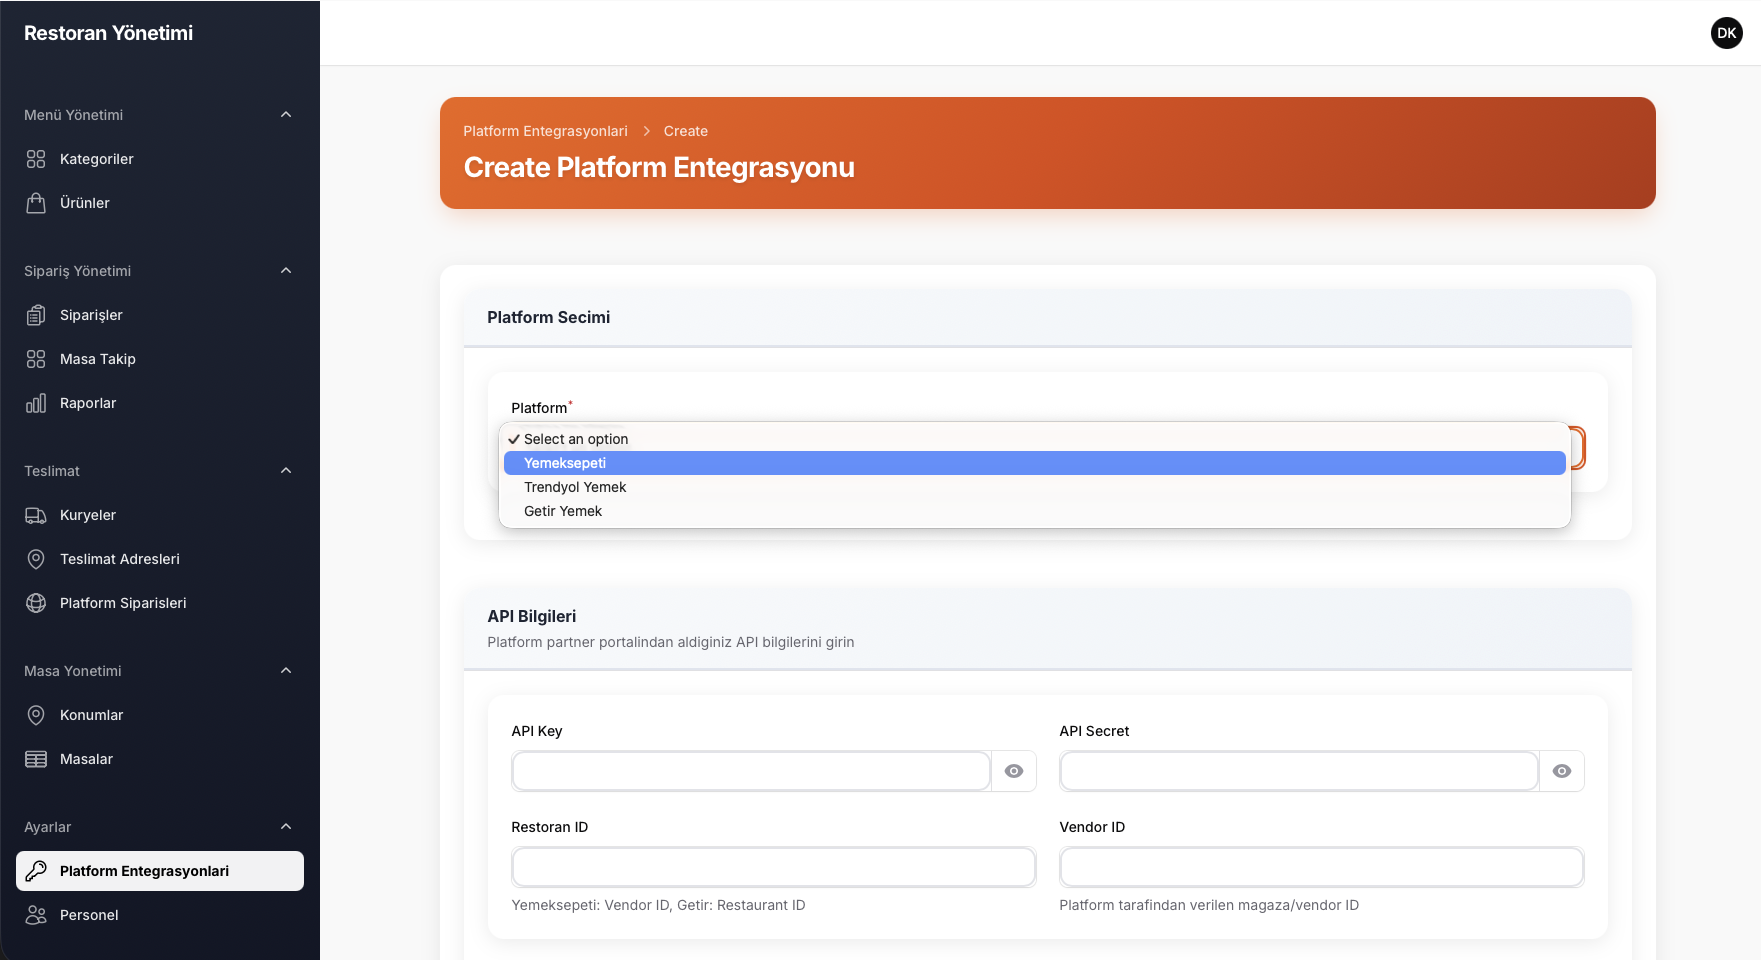Open Personel from the sidebar
This screenshot has width=1761, height=960.
89,915
